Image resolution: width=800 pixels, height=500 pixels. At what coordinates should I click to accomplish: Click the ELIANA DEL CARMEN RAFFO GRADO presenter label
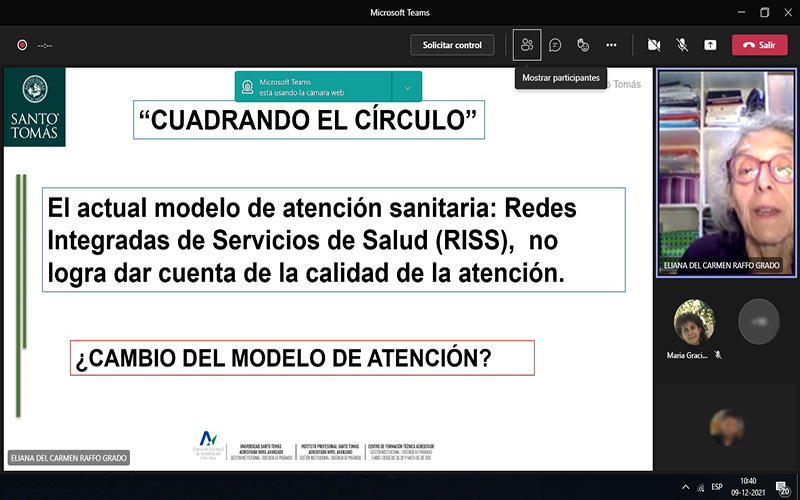point(69,458)
